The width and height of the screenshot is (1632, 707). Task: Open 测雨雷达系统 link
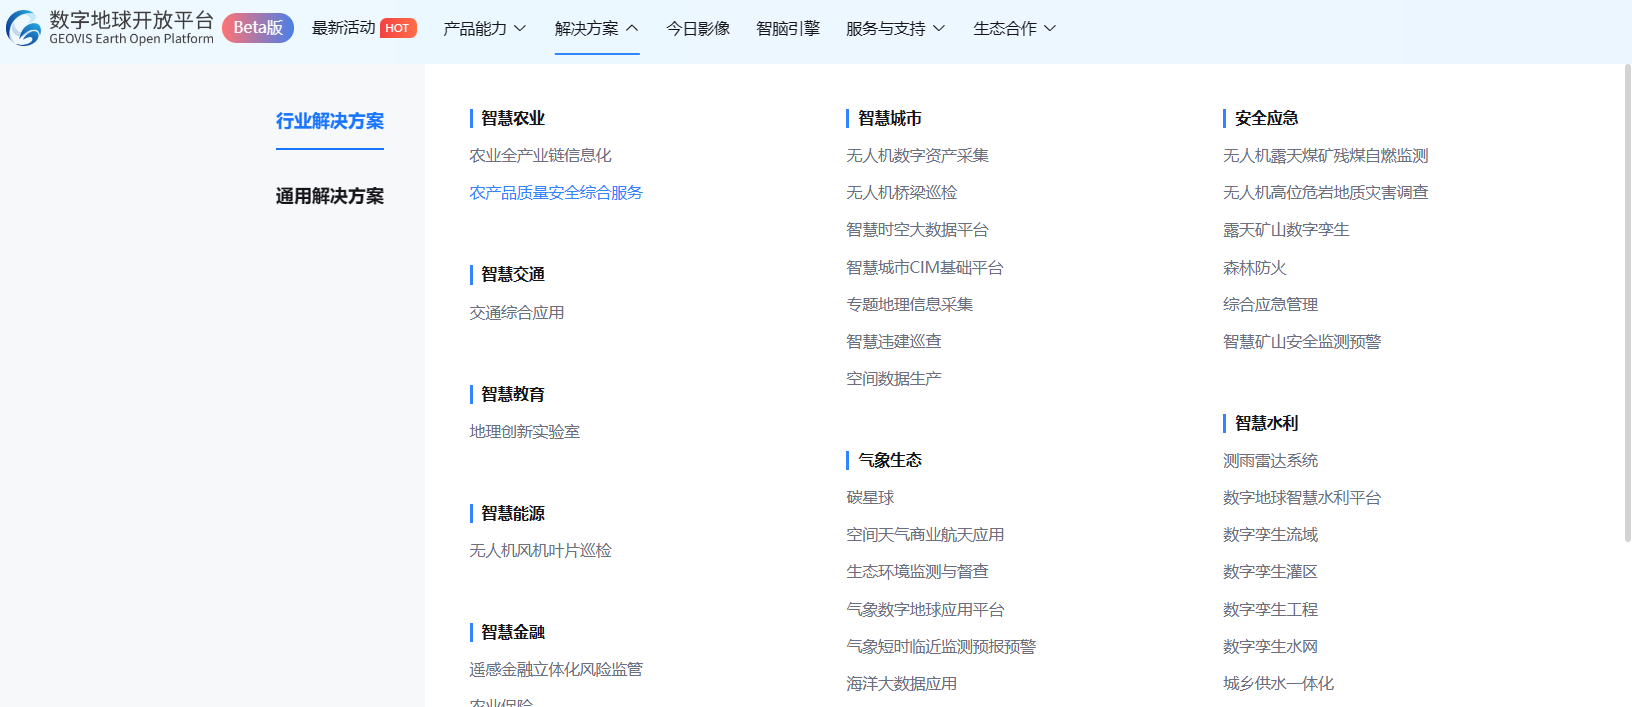(1270, 461)
